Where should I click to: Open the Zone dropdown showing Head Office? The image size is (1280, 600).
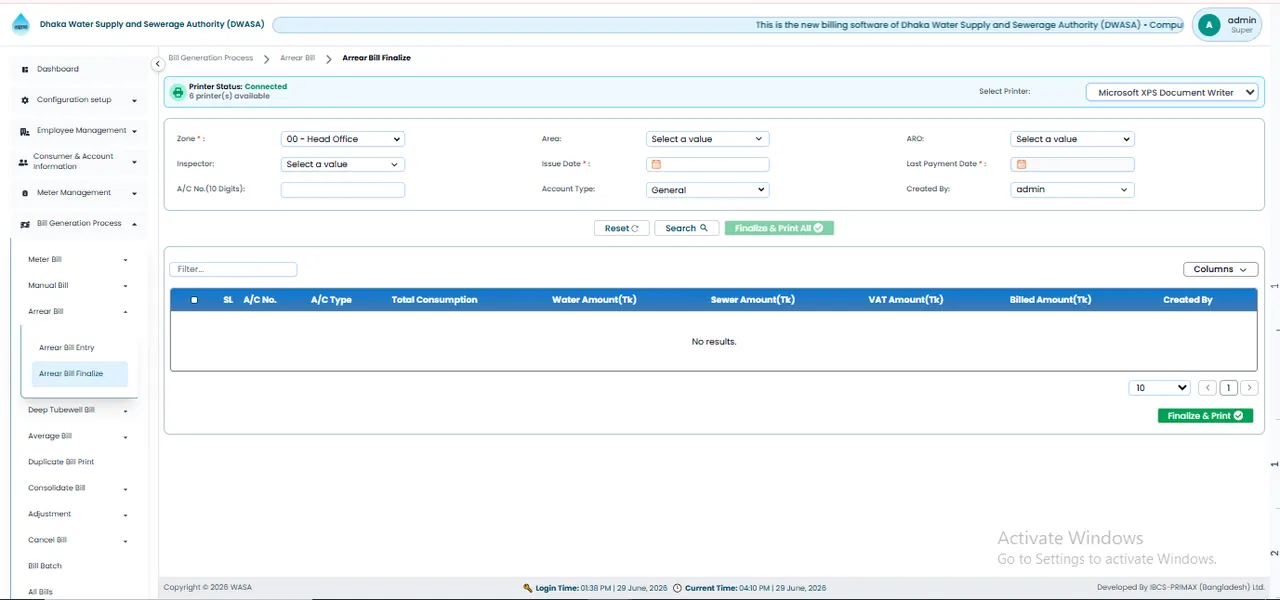pos(343,139)
